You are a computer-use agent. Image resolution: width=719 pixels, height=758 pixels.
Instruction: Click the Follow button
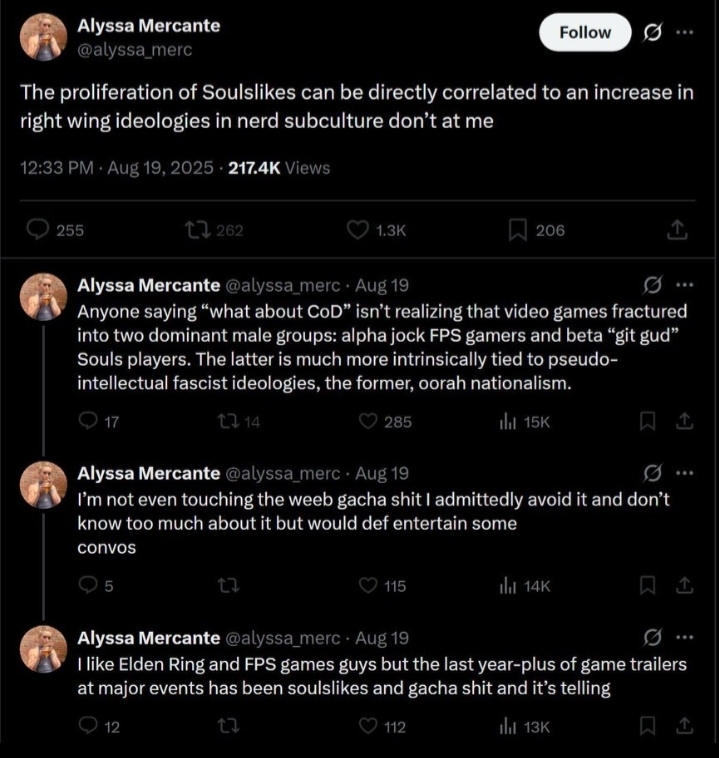coord(585,33)
